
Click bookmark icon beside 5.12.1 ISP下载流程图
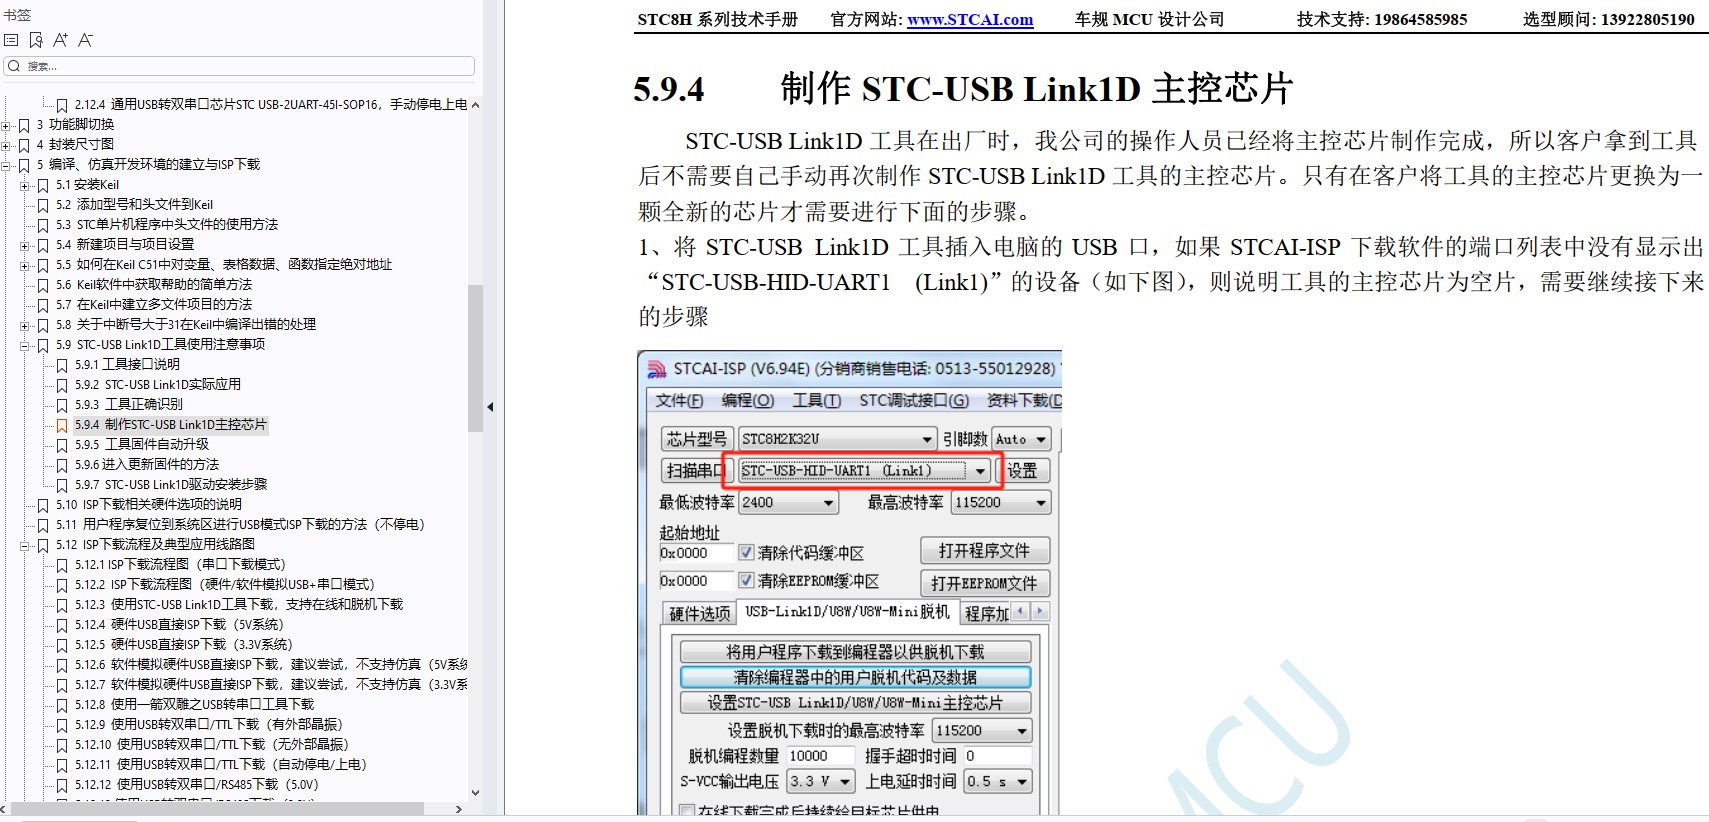62,565
